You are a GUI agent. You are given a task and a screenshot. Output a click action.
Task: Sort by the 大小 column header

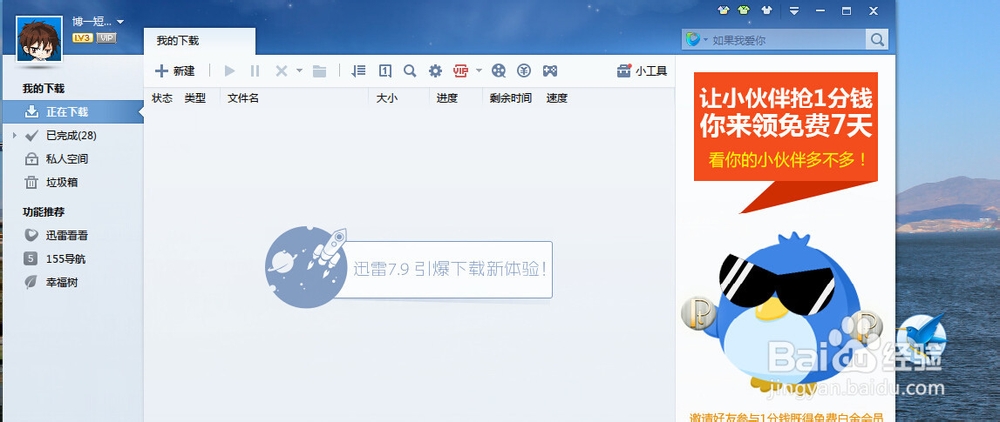coord(386,98)
